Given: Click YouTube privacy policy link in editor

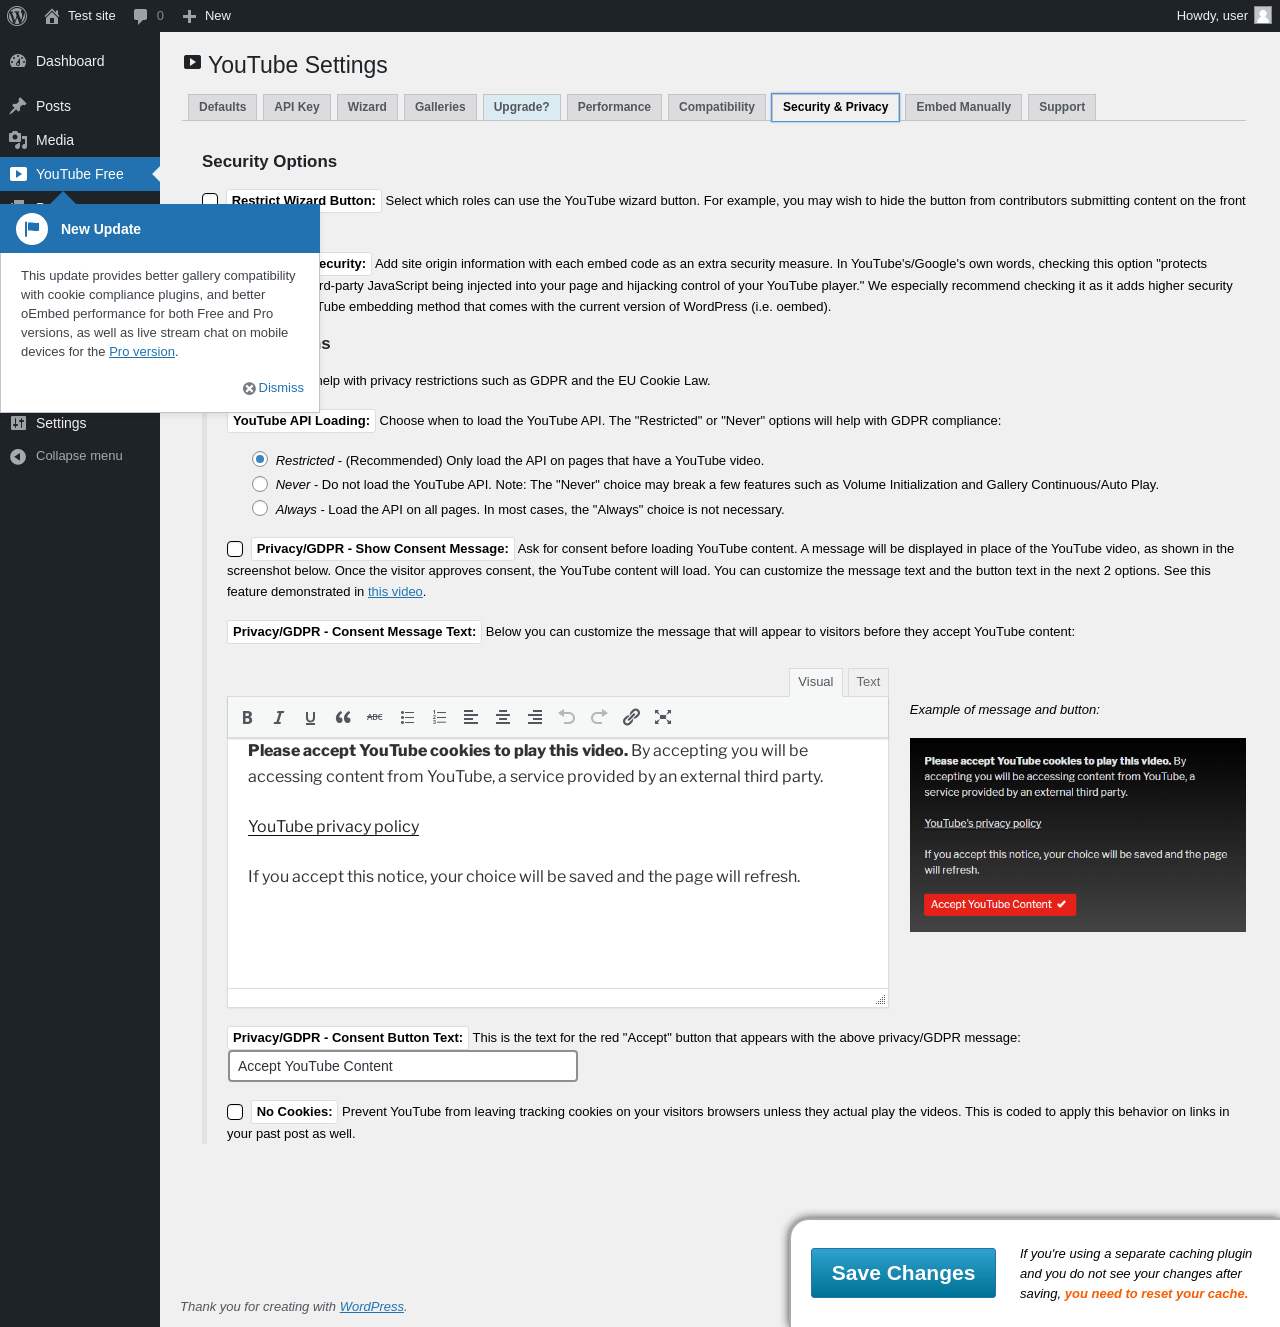Looking at the screenshot, I should 333,827.
